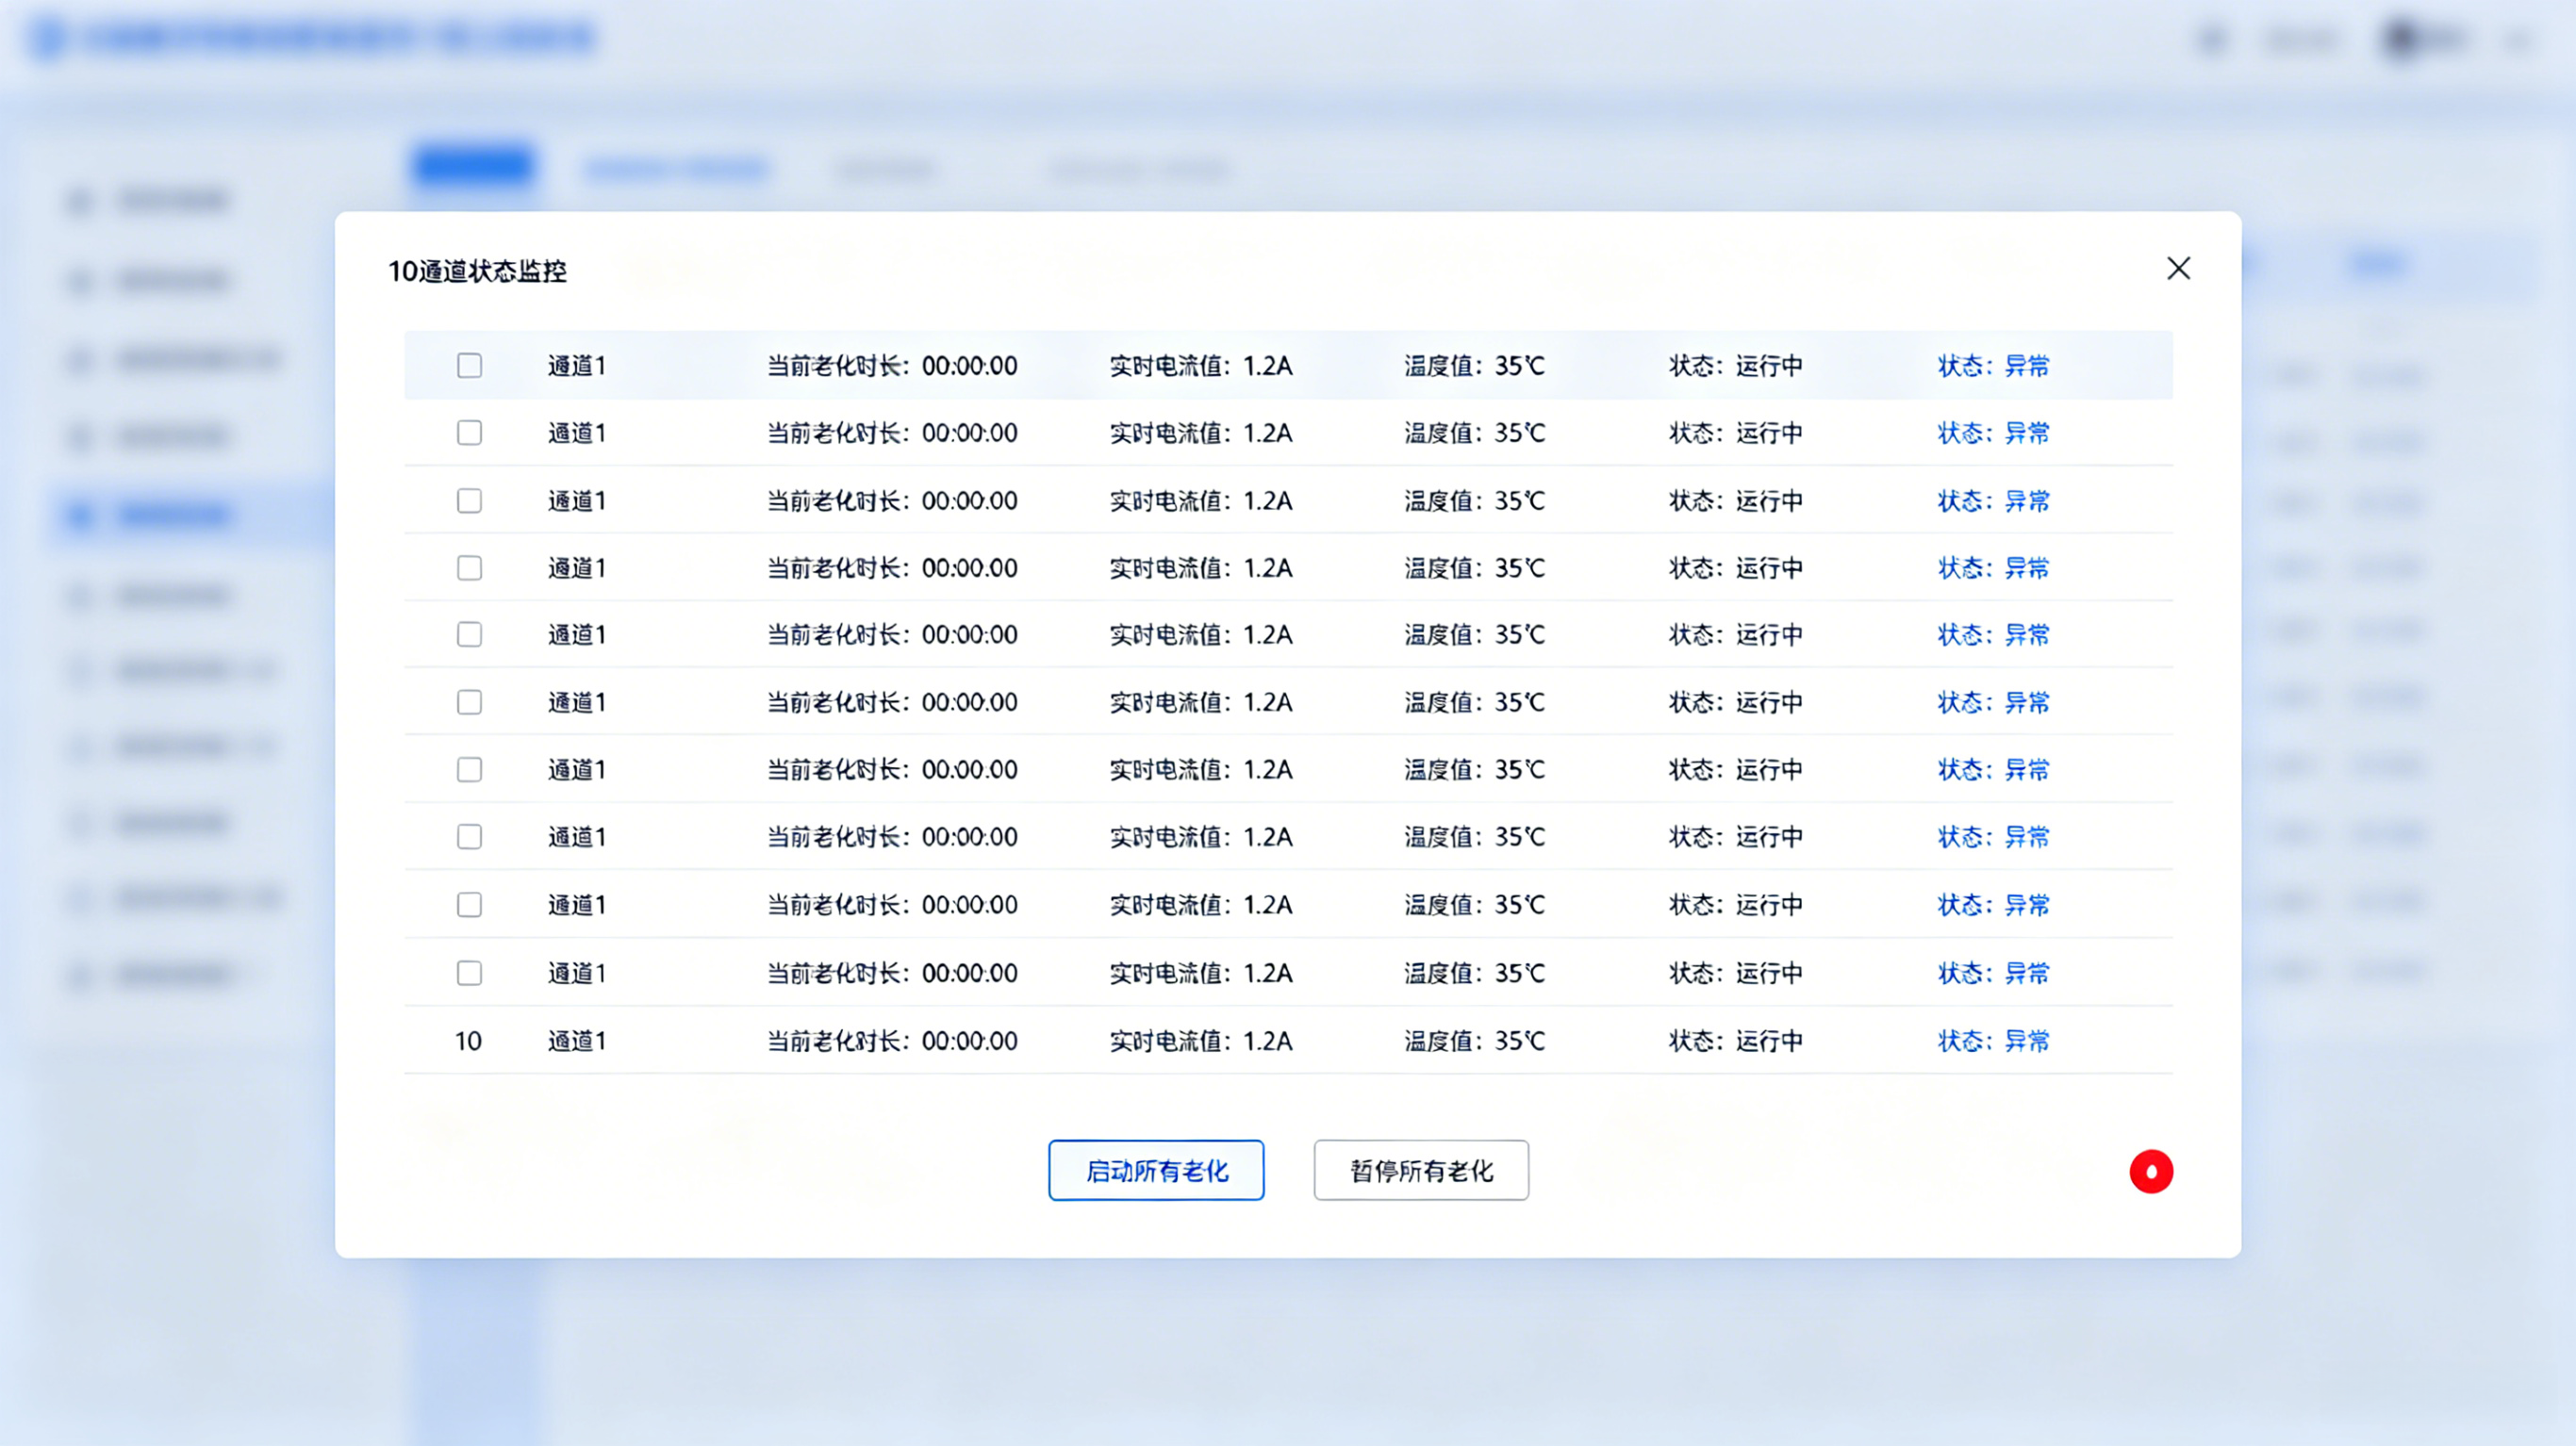Tick the checkbox in the ninth channel row
The width and height of the screenshot is (2576, 1446).
click(469, 905)
